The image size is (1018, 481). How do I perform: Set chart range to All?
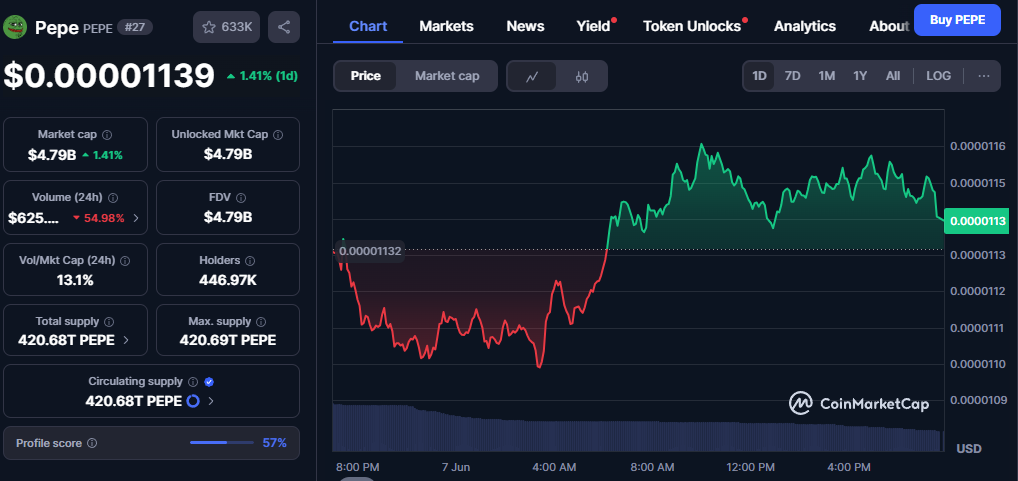point(893,76)
